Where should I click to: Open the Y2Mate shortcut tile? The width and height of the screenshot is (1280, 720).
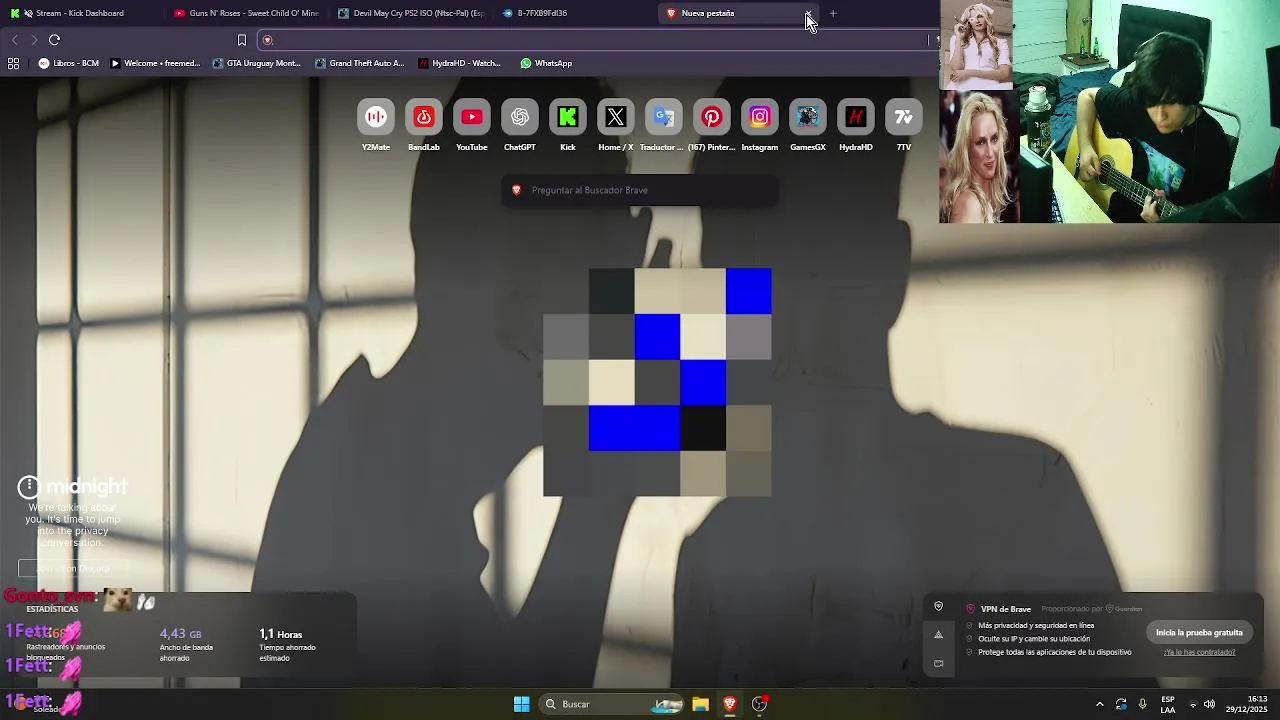(376, 118)
